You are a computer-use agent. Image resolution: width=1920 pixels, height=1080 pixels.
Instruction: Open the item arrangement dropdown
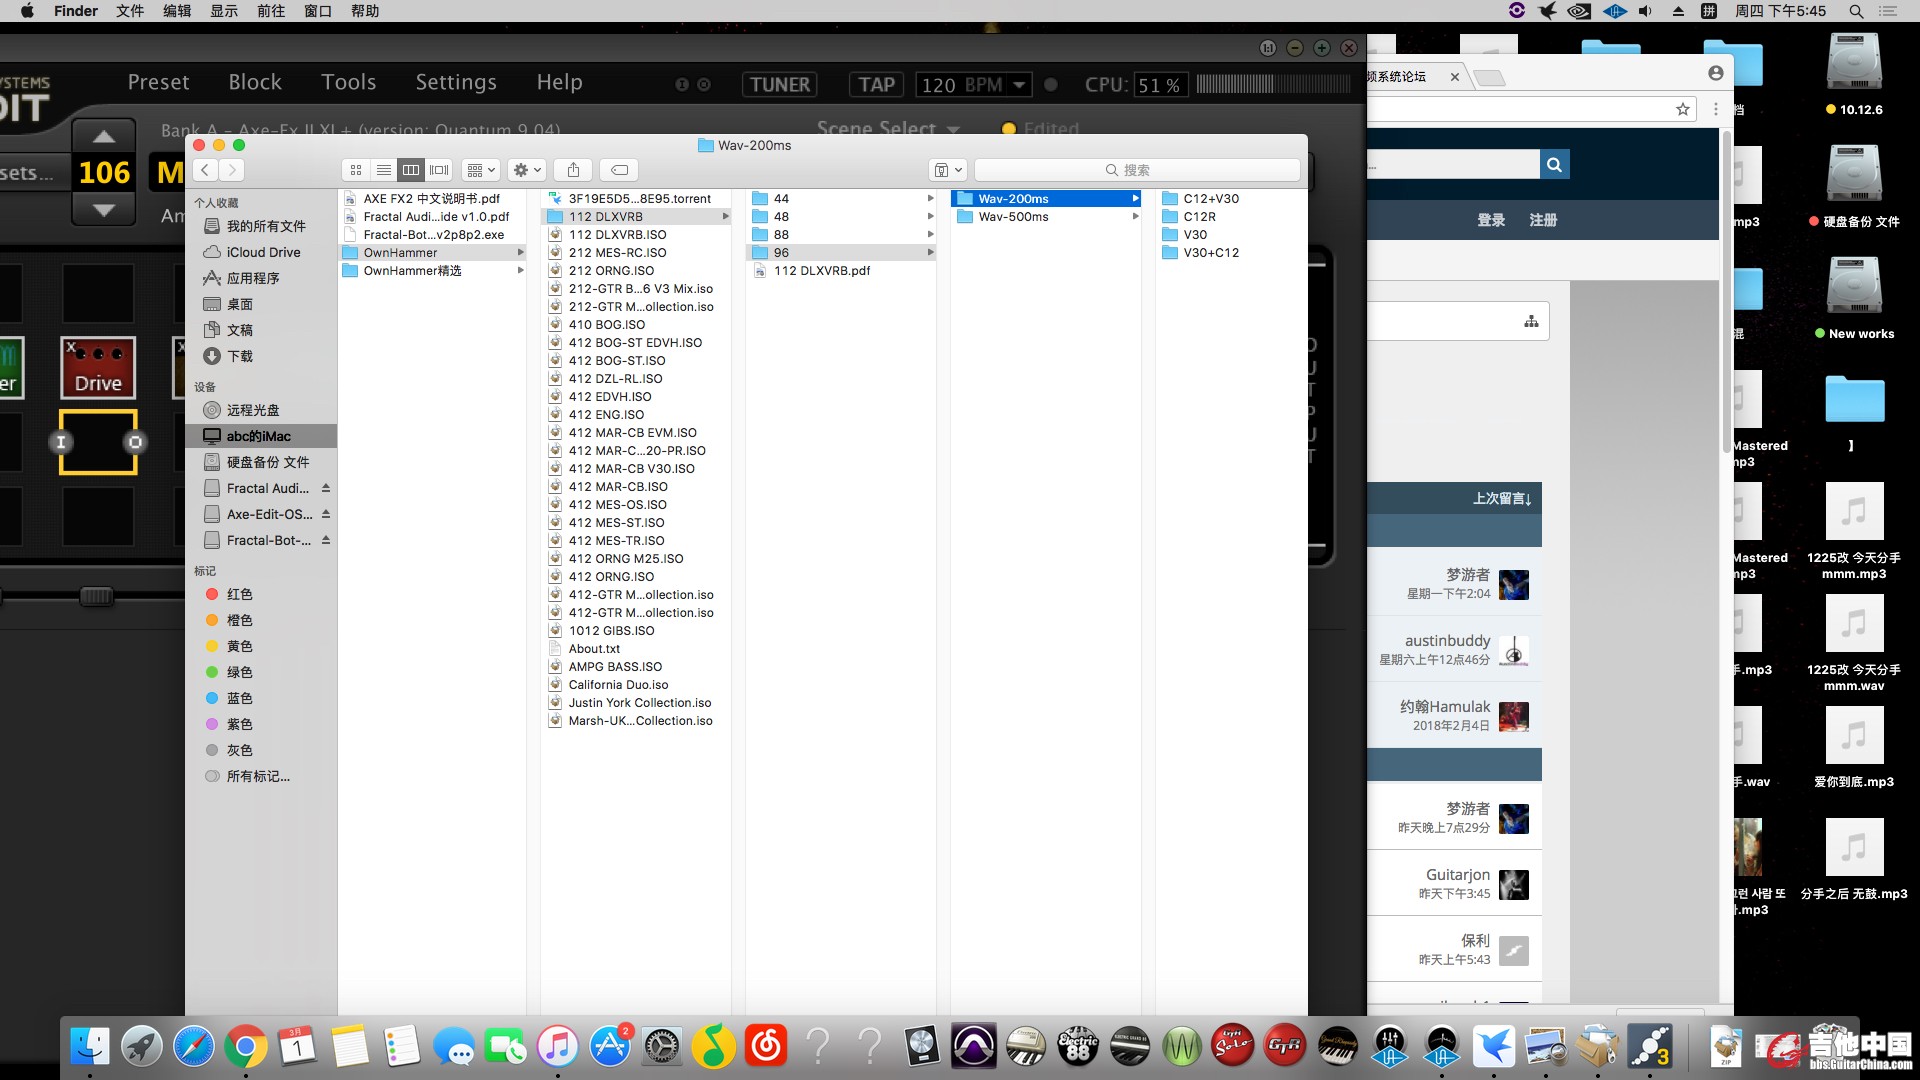point(481,170)
